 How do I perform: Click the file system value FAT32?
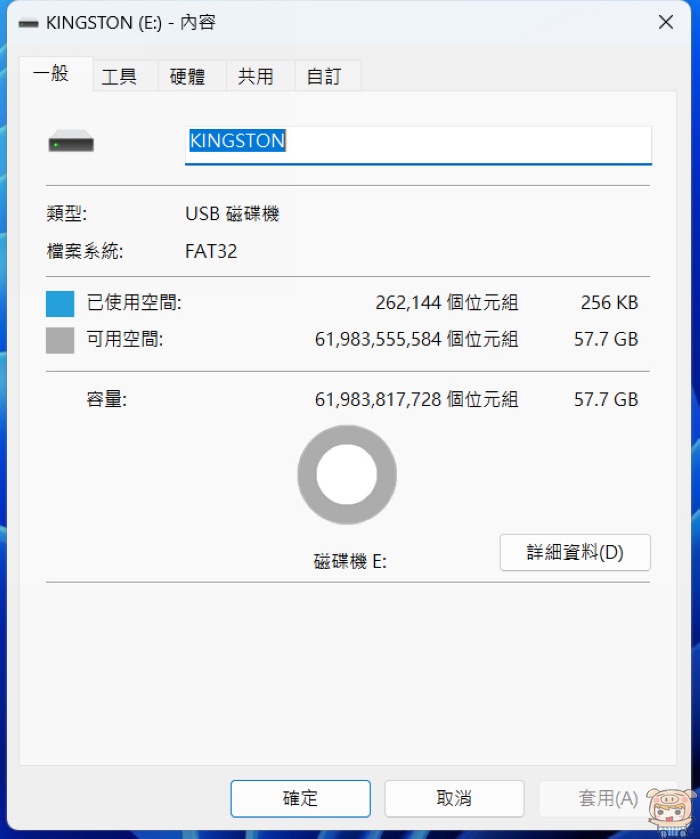click(x=211, y=251)
